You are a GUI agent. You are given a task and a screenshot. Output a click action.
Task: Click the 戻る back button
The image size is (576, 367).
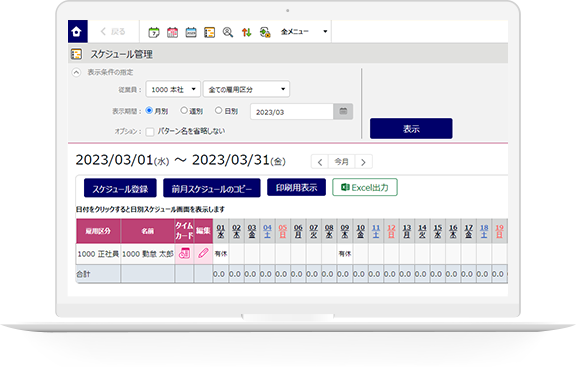[x=113, y=32]
